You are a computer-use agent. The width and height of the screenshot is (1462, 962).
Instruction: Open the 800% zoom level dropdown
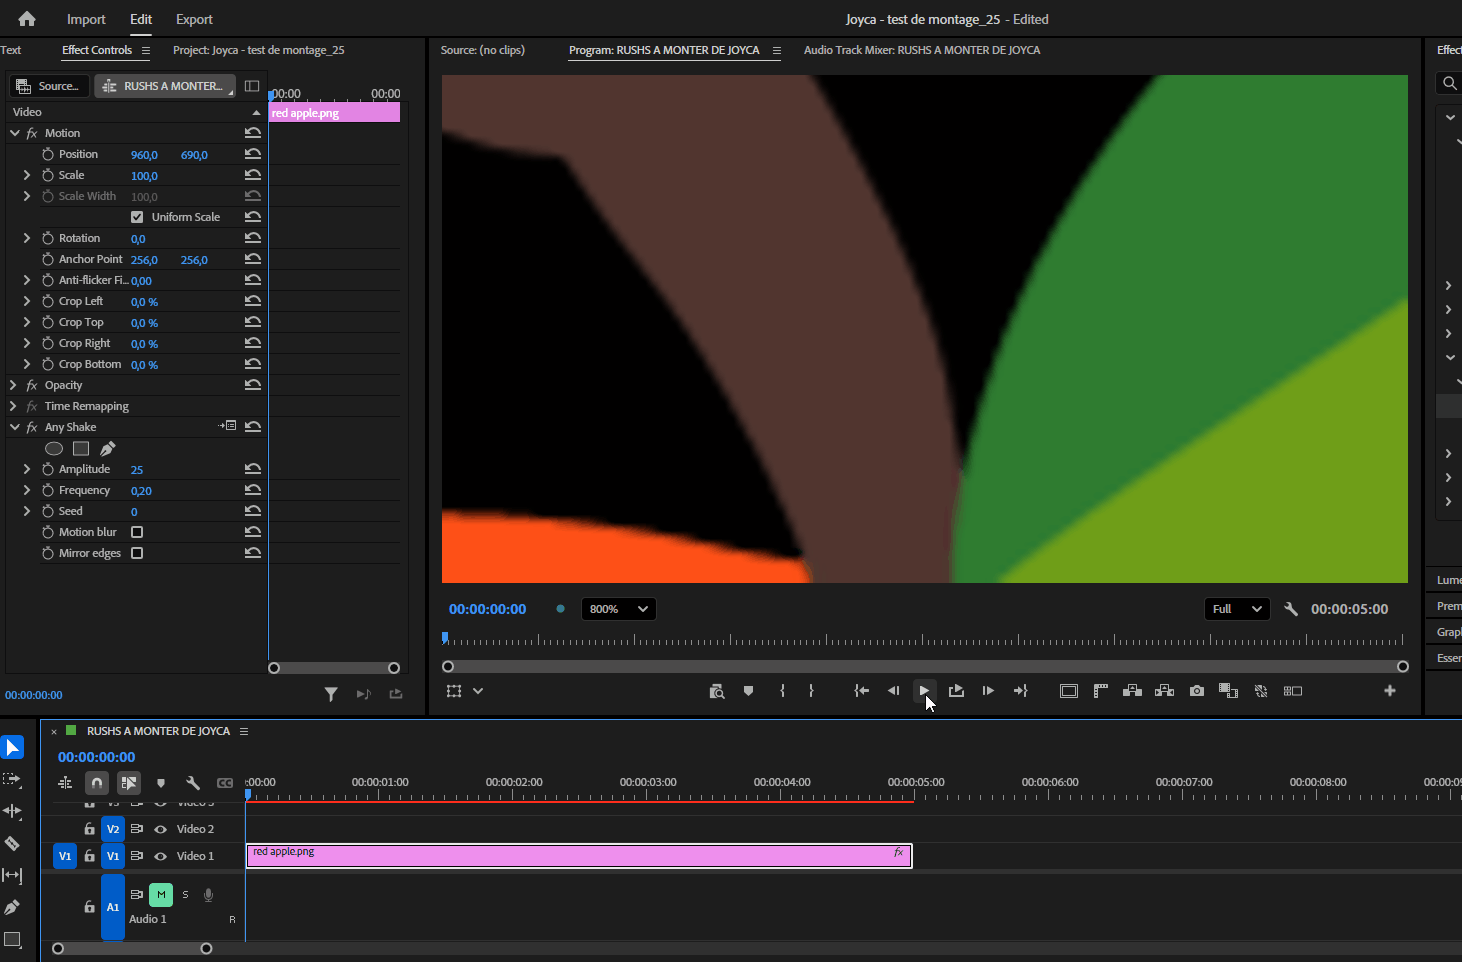(x=618, y=609)
